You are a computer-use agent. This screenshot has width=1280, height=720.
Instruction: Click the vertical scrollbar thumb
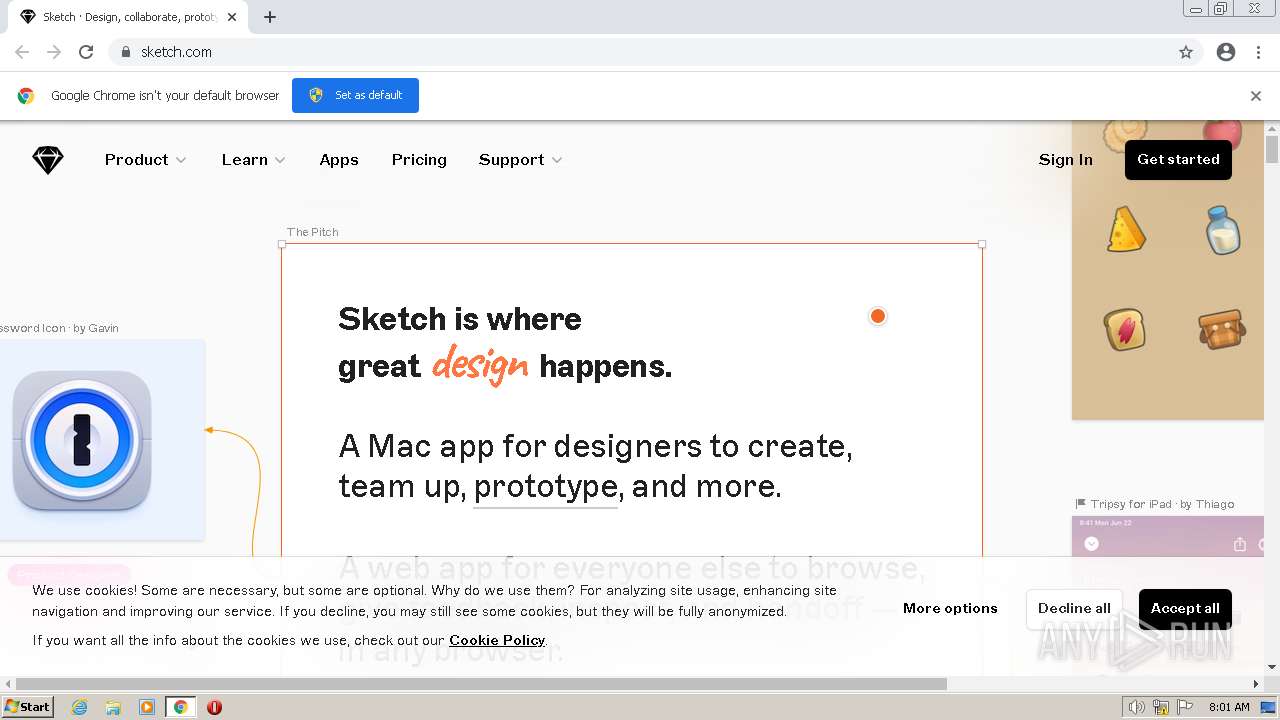(x=1272, y=149)
